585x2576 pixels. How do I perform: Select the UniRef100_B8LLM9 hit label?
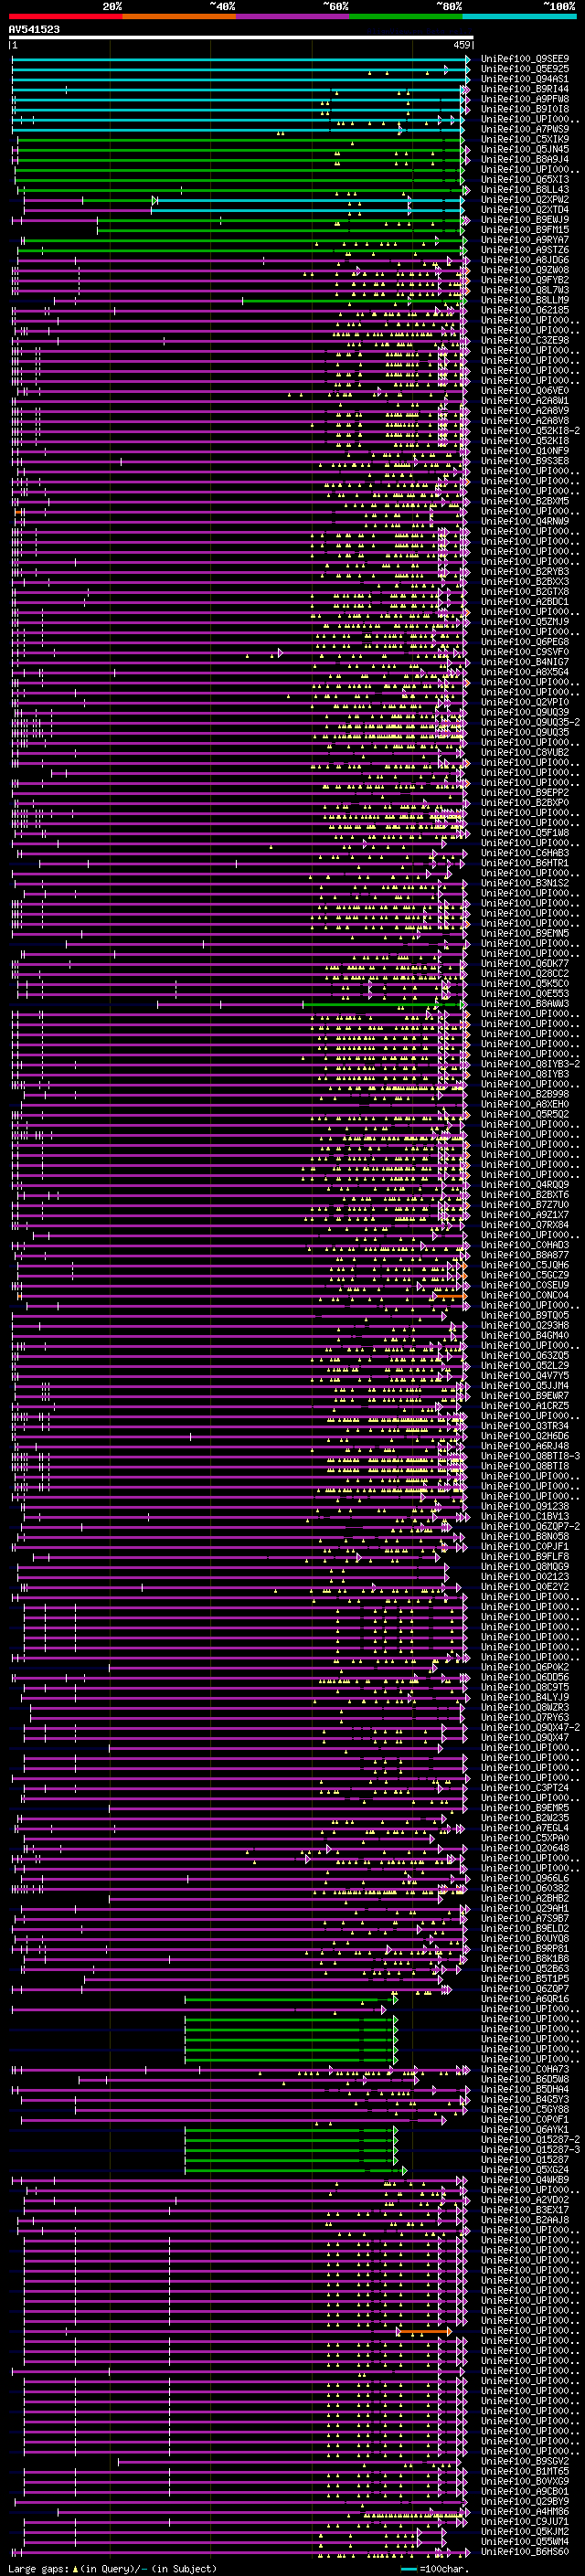(525, 300)
